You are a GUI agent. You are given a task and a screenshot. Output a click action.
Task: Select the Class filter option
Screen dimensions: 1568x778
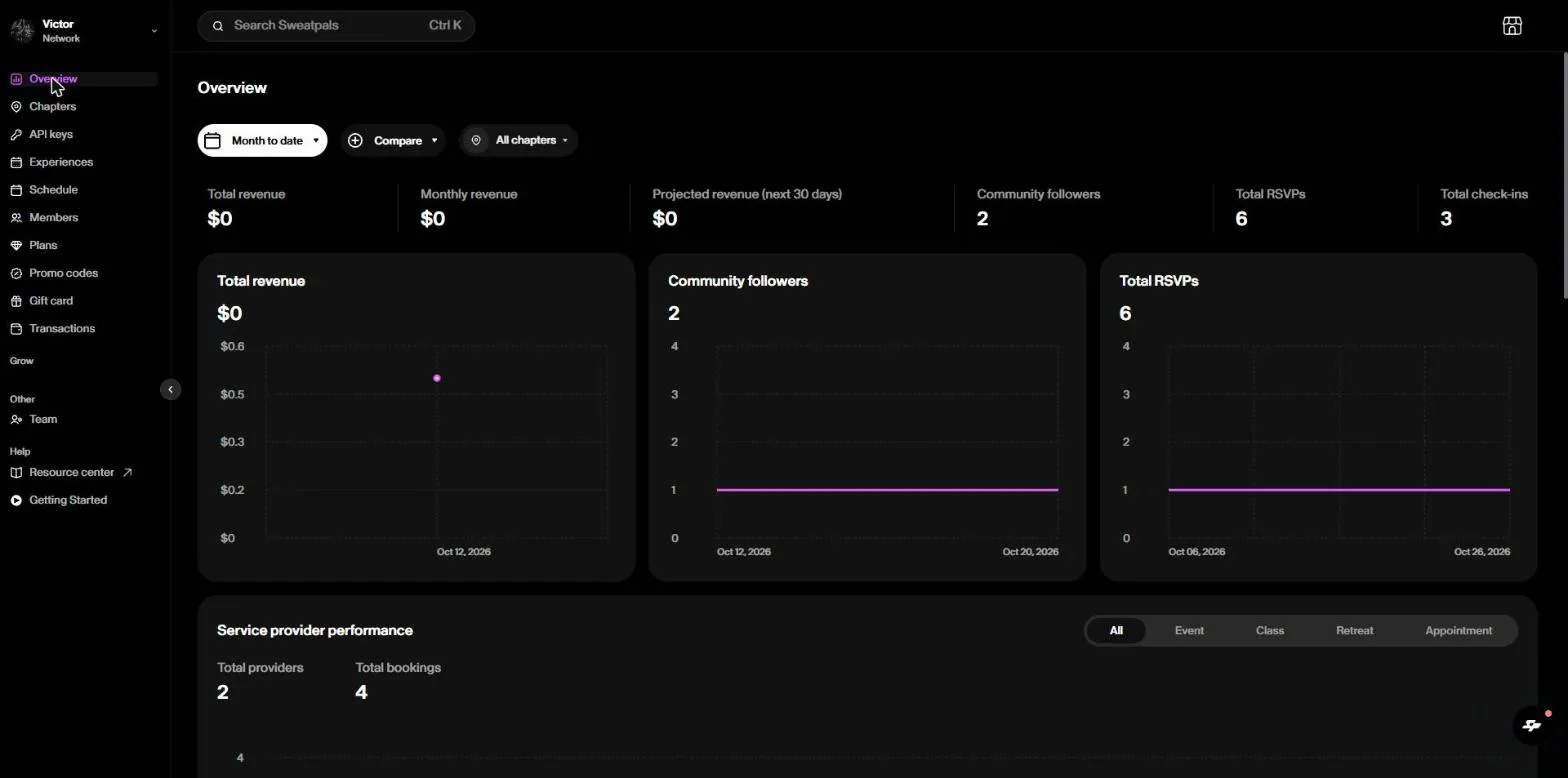pos(1270,631)
